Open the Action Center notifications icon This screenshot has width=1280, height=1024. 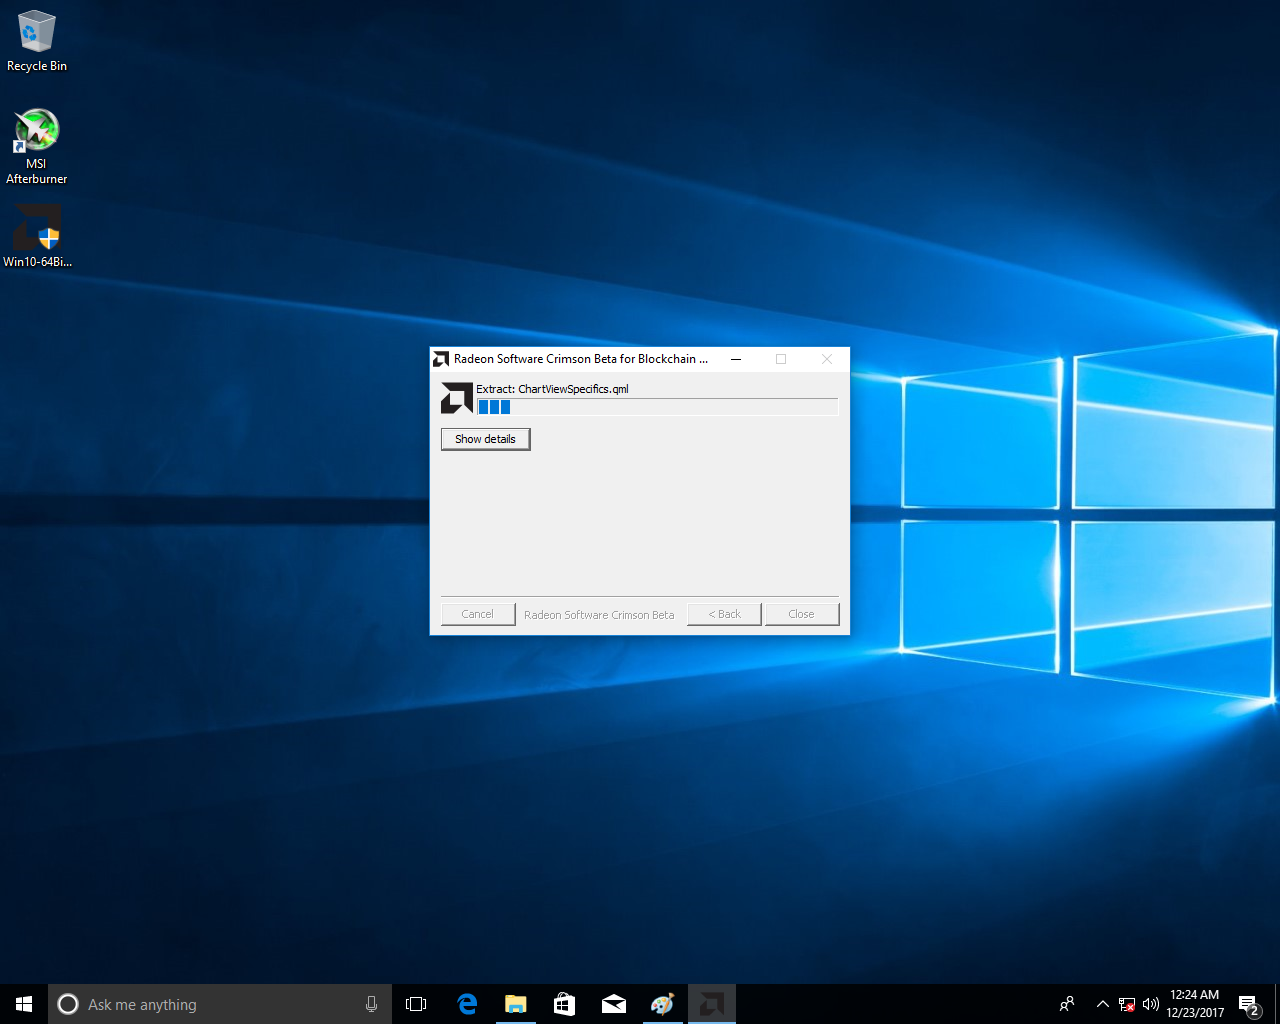(x=1248, y=1004)
